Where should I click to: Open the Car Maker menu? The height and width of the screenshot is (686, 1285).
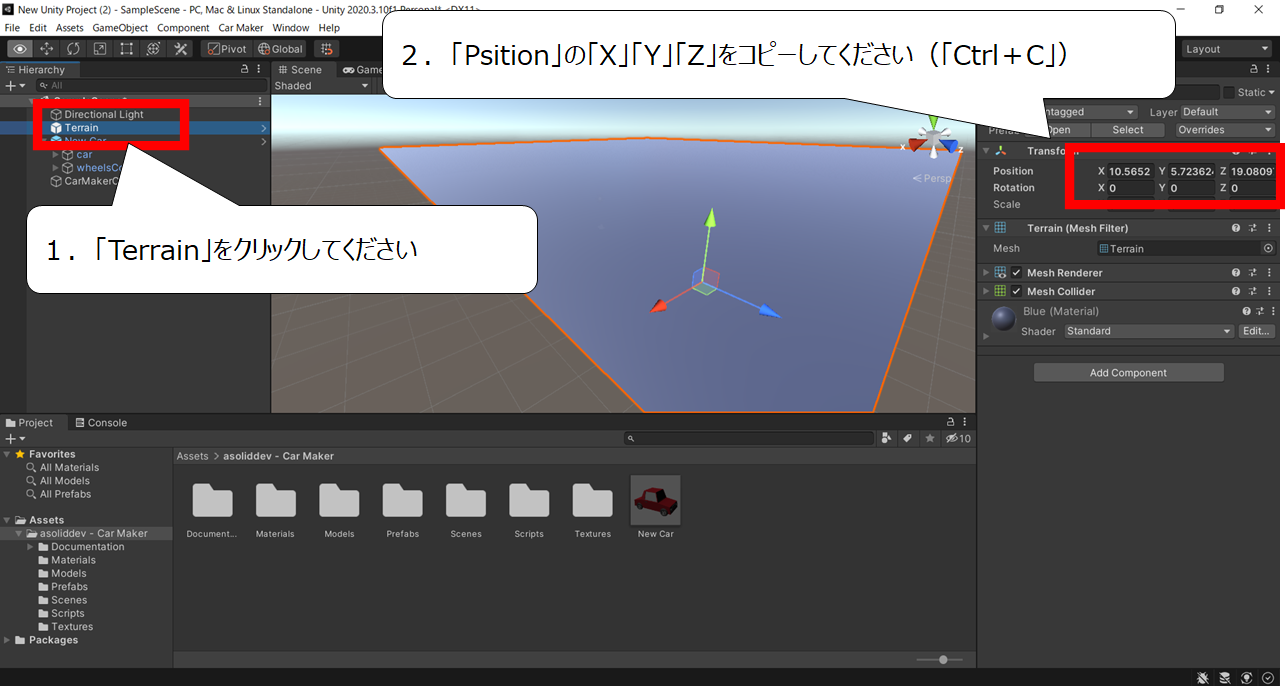click(x=241, y=28)
